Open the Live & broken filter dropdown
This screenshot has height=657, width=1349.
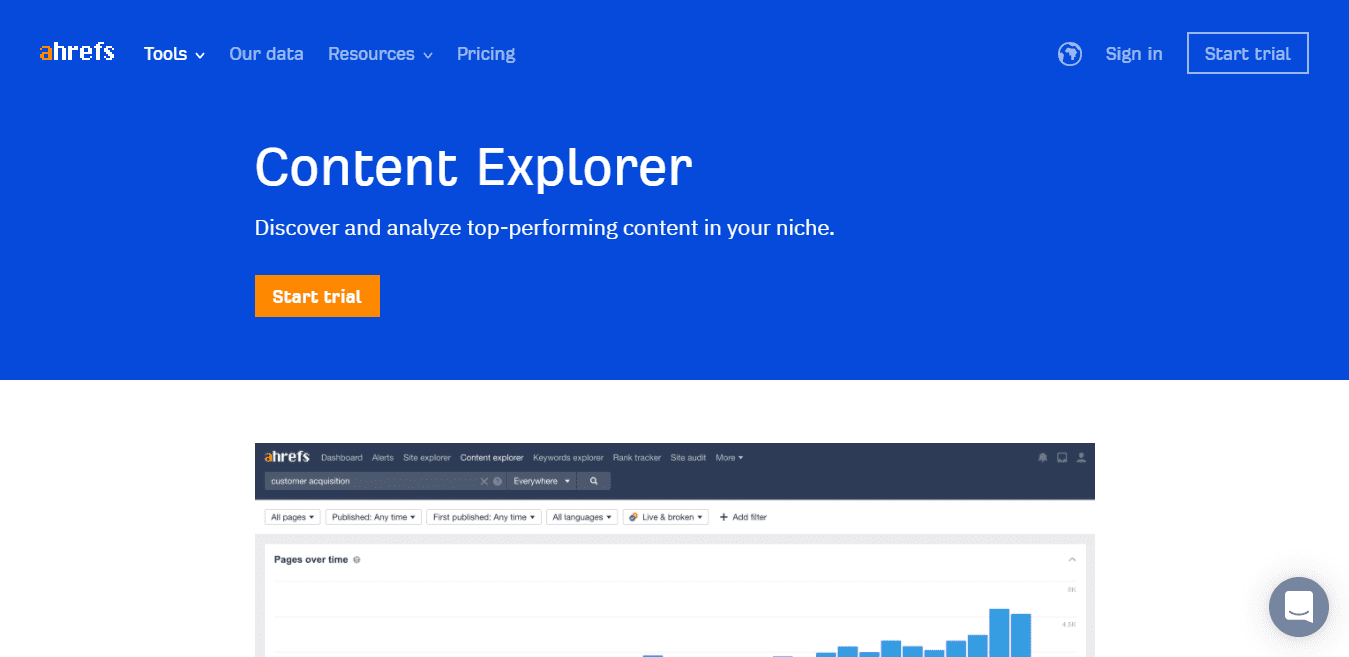click(x=666, y=517)
